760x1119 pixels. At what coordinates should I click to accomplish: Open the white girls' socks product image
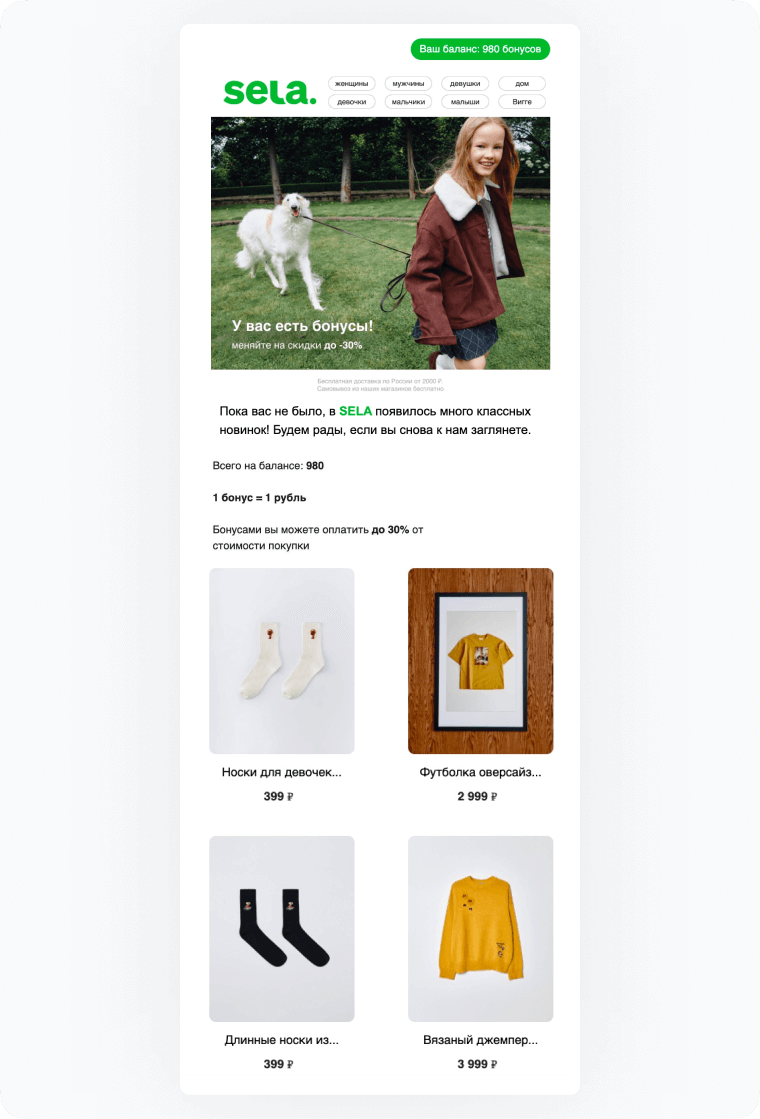point(282,661)
